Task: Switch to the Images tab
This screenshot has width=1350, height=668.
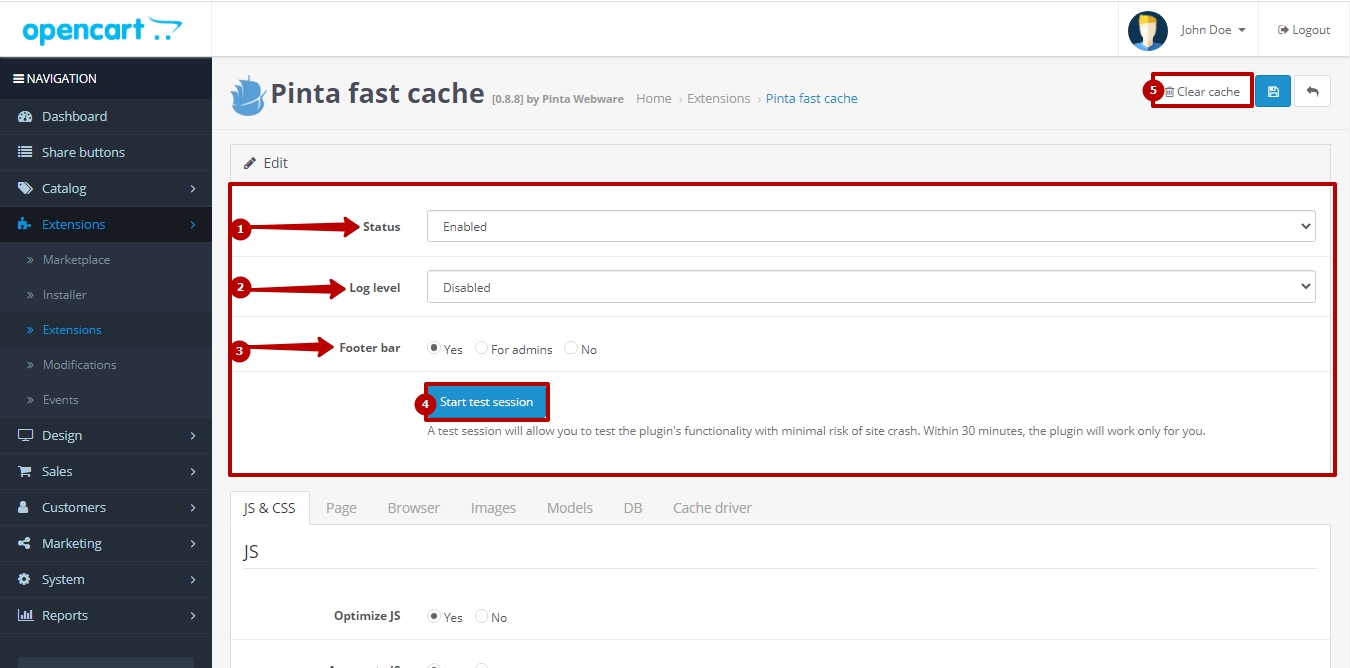Action: (x=493, y=508)
